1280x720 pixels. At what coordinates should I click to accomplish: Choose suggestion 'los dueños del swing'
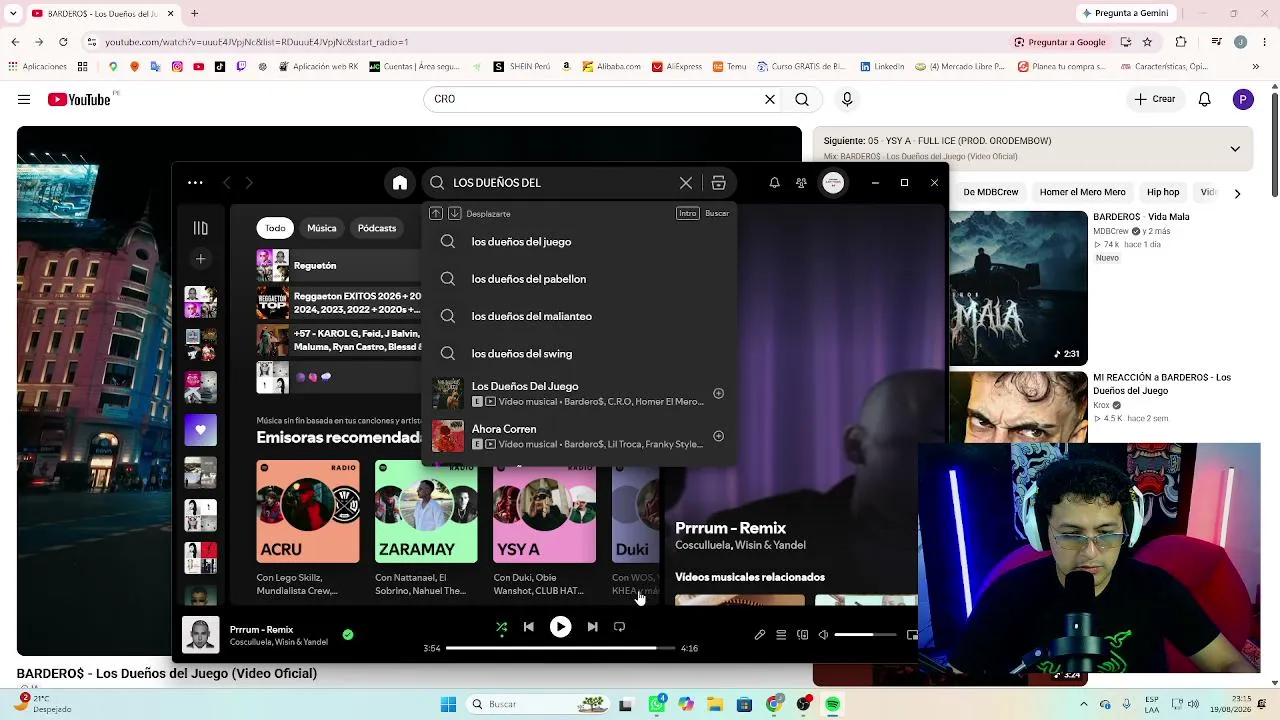579,354
